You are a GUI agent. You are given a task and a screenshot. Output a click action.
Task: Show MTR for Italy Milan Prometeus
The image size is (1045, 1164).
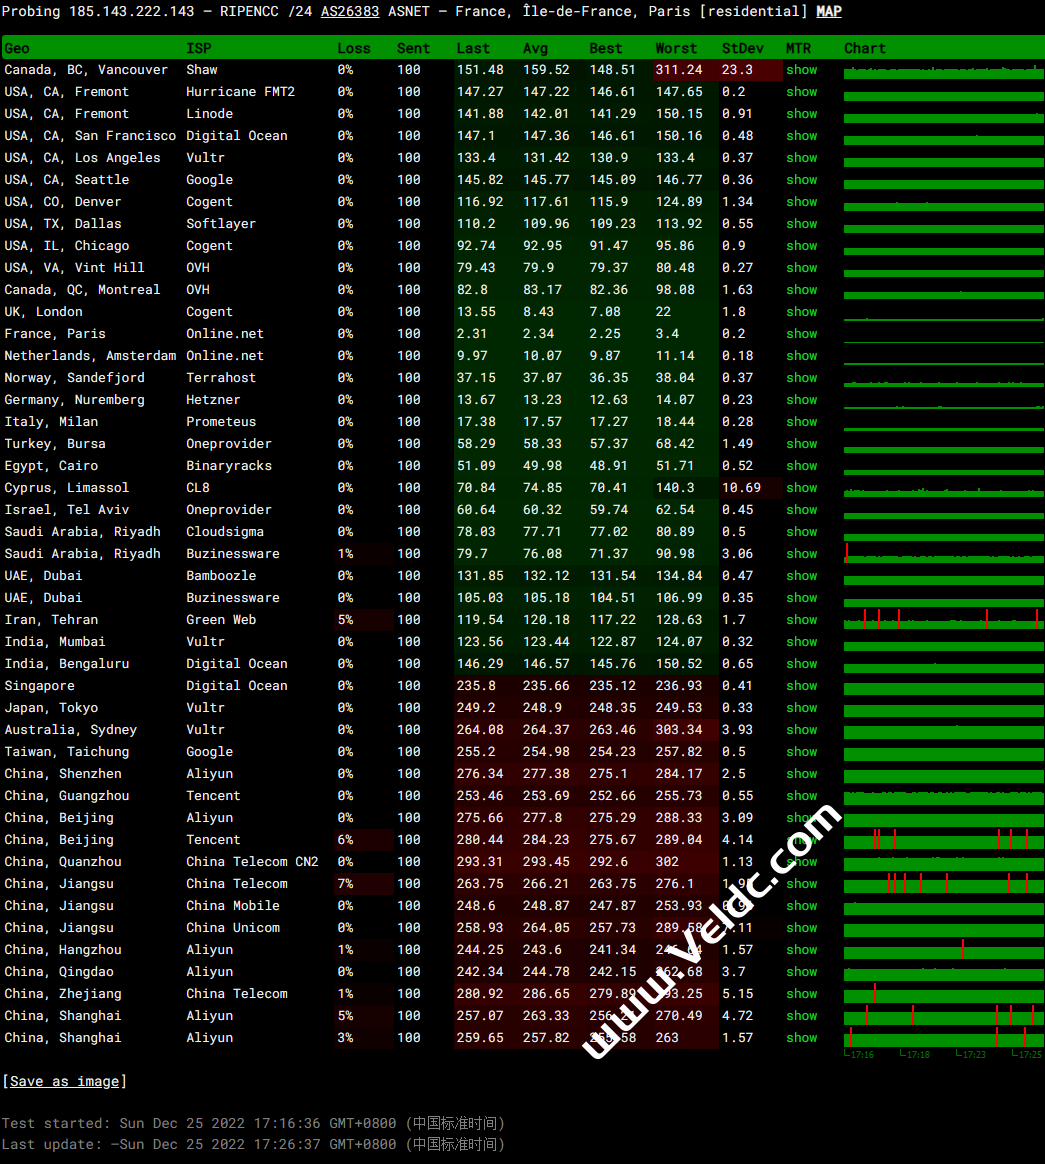(802, 422)
